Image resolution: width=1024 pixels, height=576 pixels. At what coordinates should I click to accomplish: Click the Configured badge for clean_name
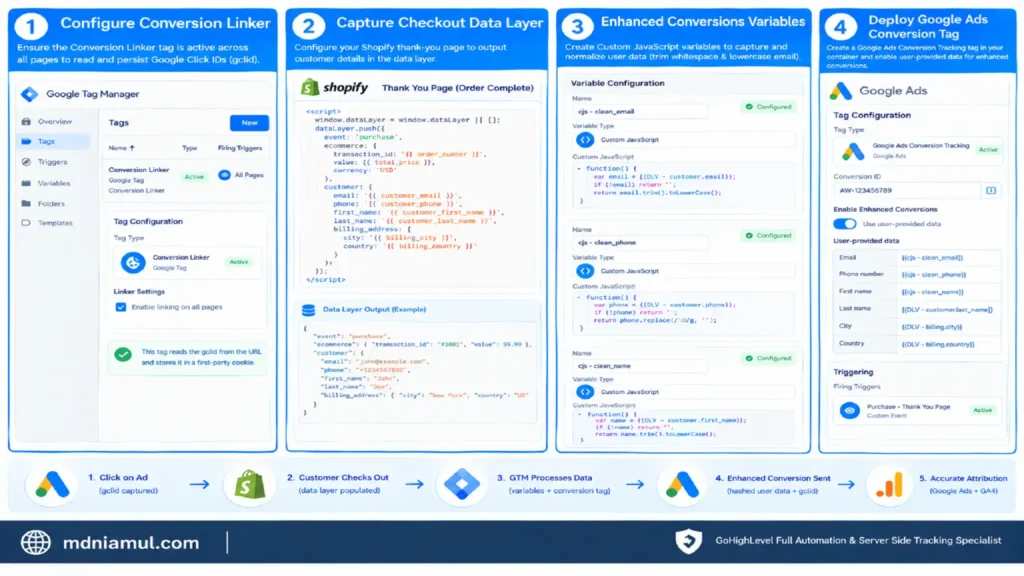point(769,358)
